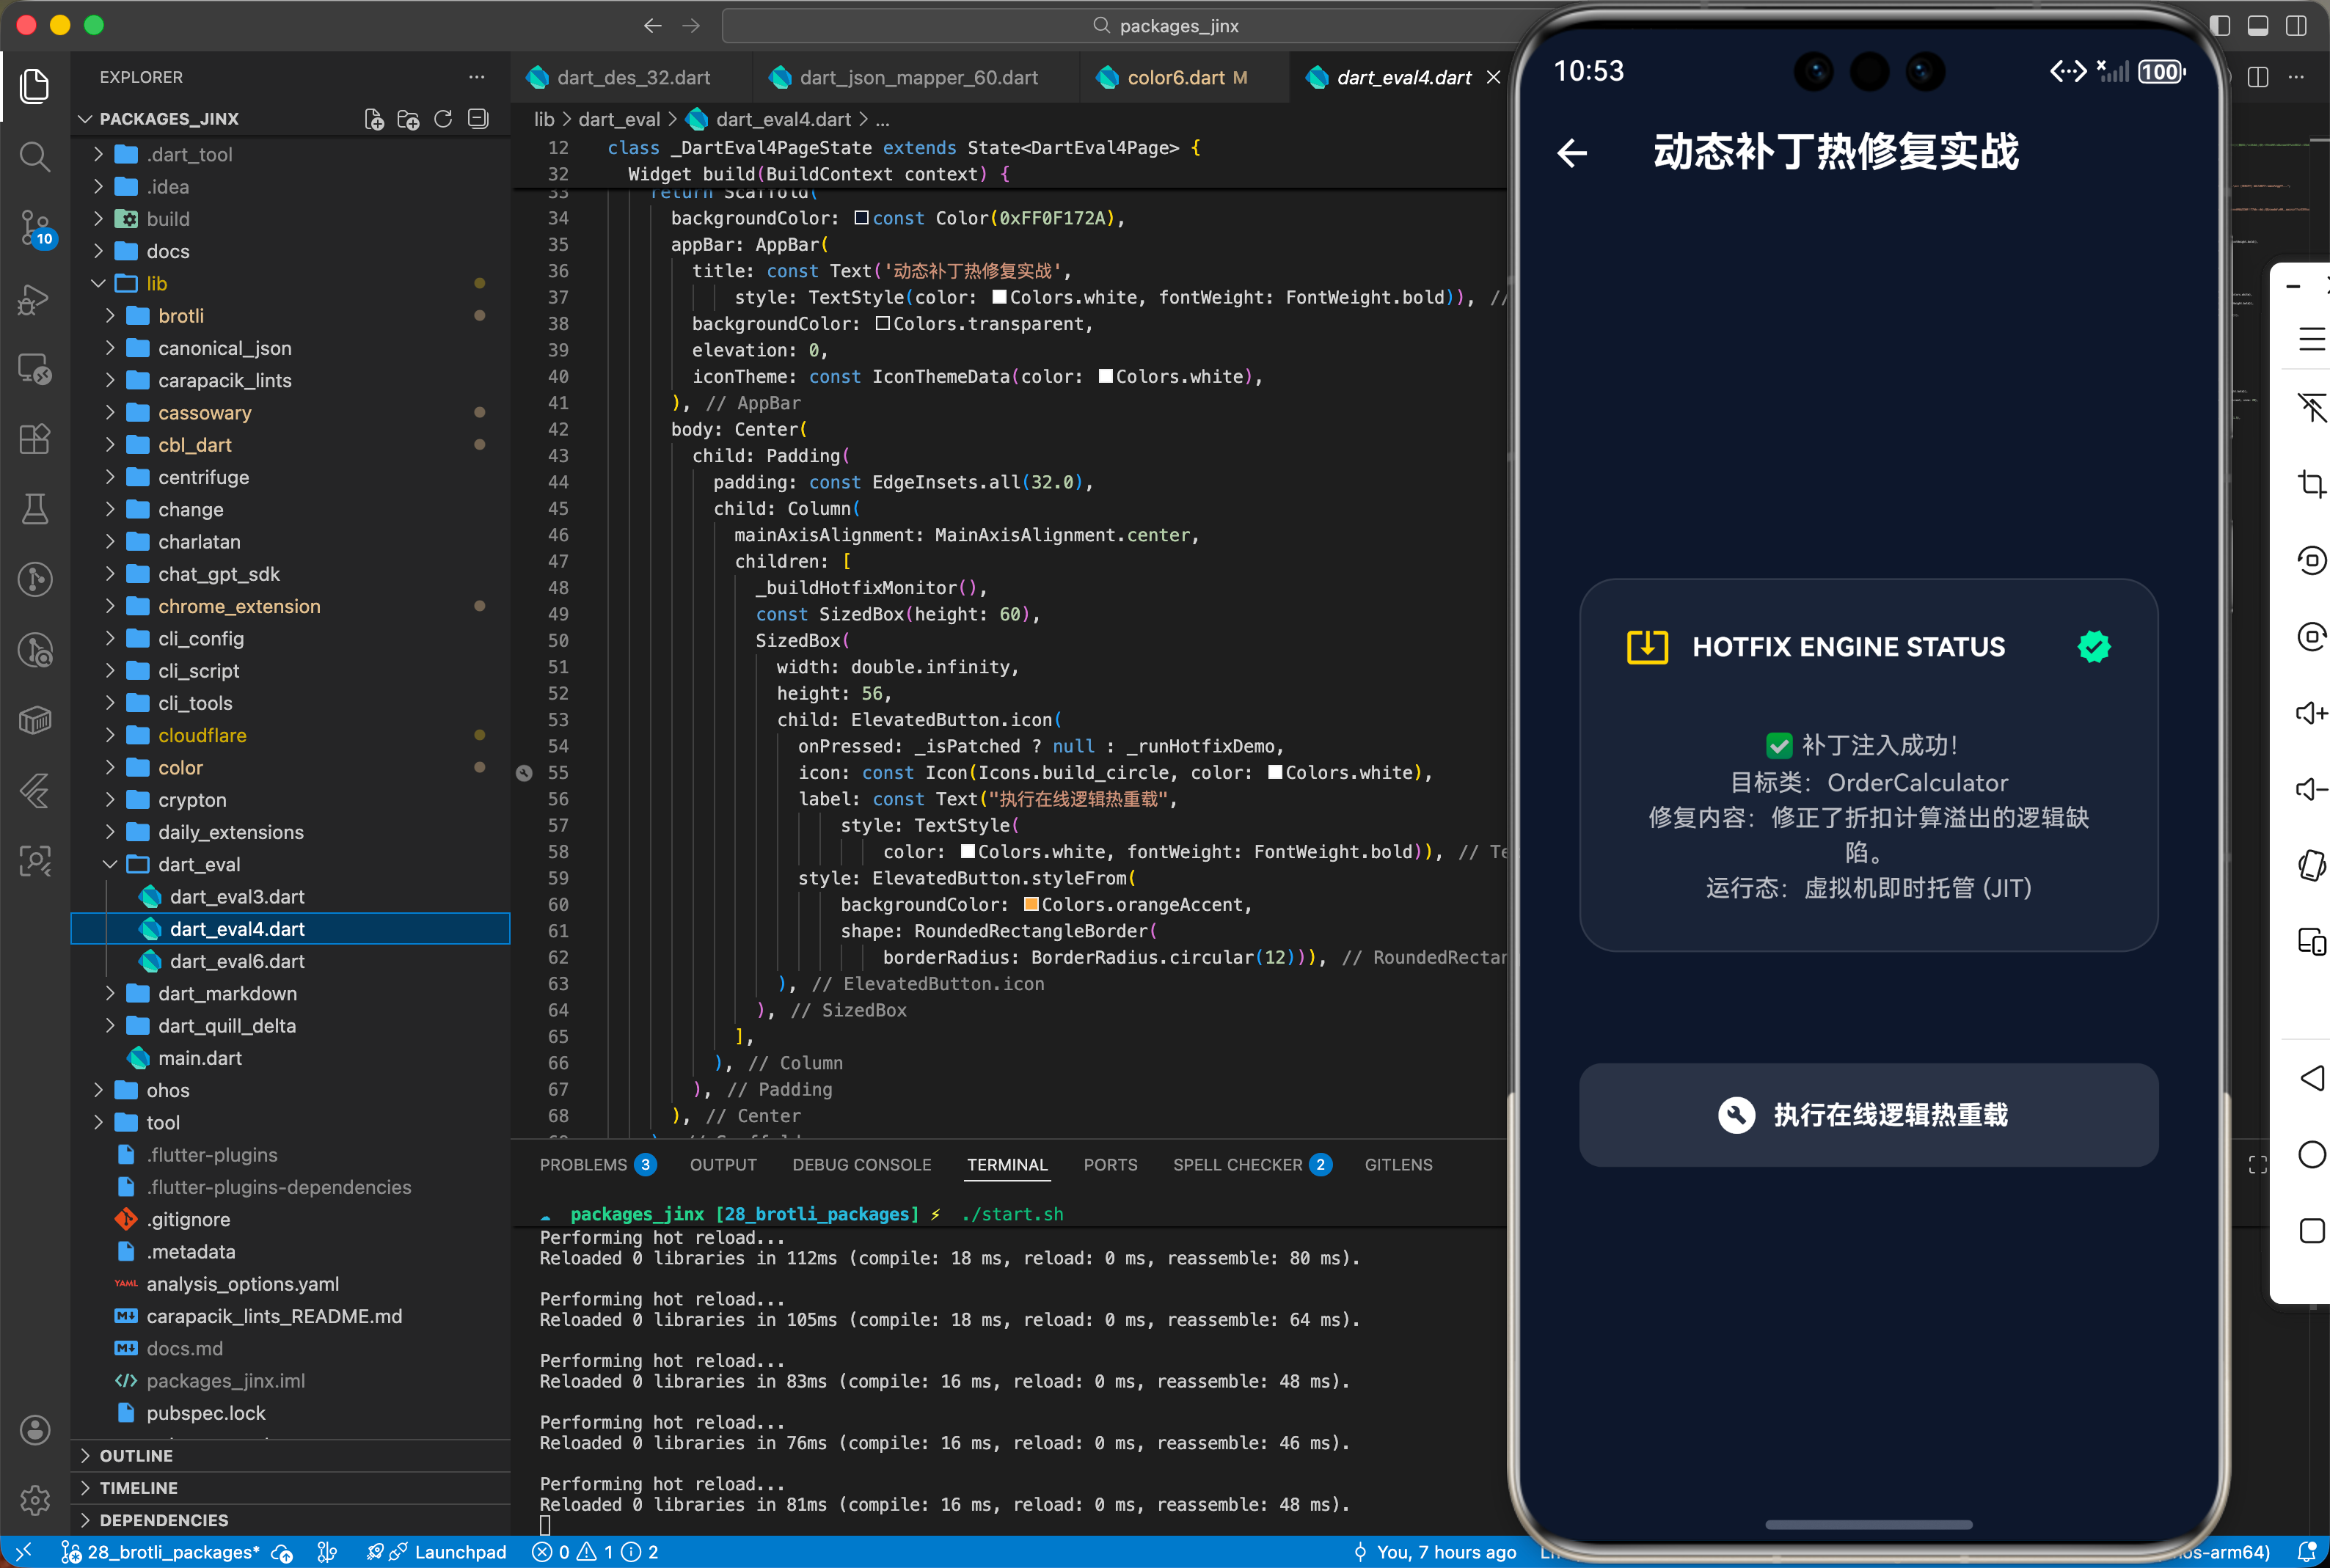This screenshot has width=2330, height=1568.
Task: Expand the brotli folder
Action: [x=180, y=316]
